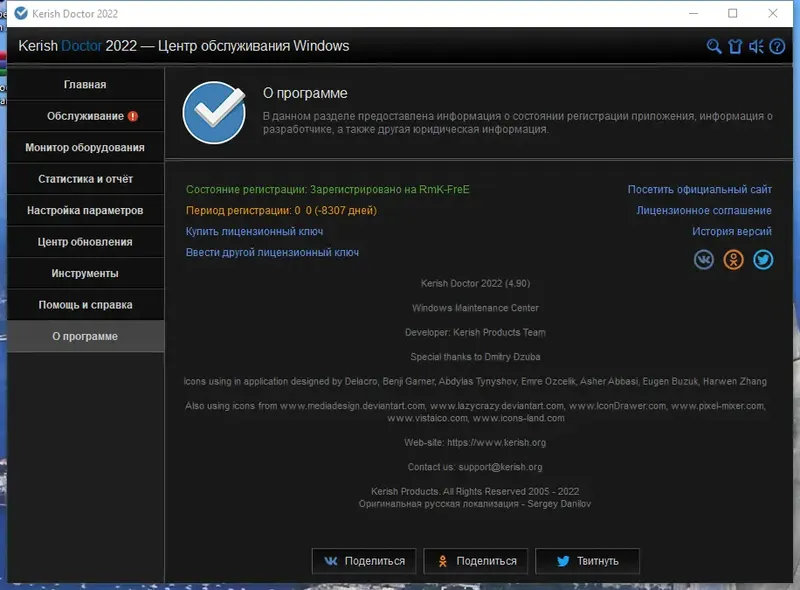Open the Главная section
Viewport: 800px width, 590px height.
tap(85, 85)
